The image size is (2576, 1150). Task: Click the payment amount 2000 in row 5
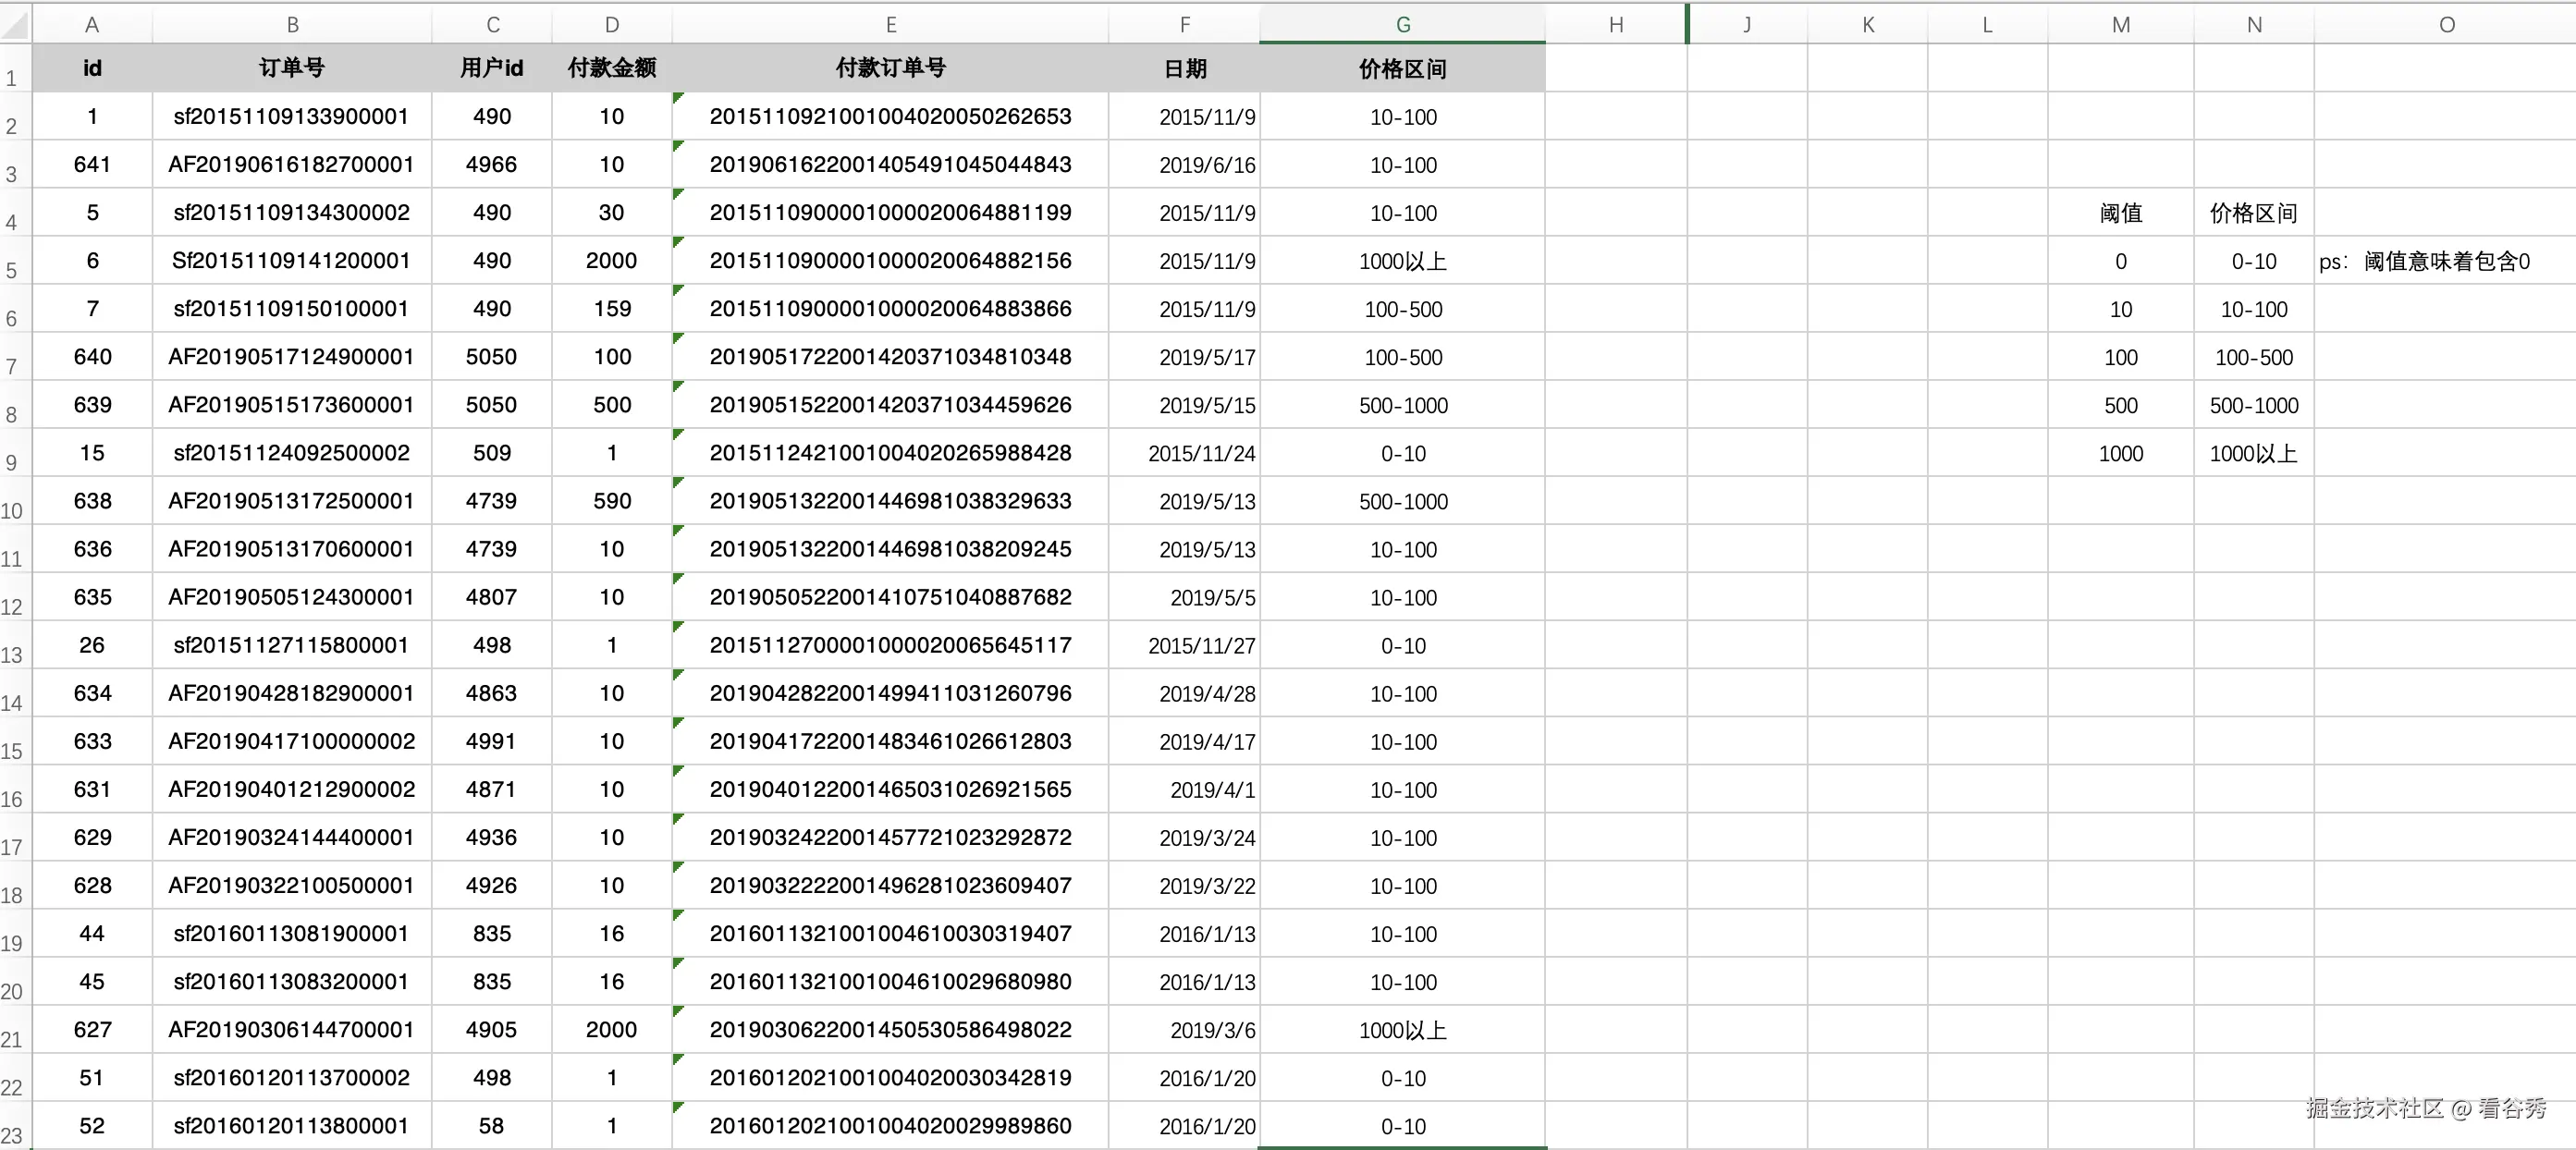(611, 260)
